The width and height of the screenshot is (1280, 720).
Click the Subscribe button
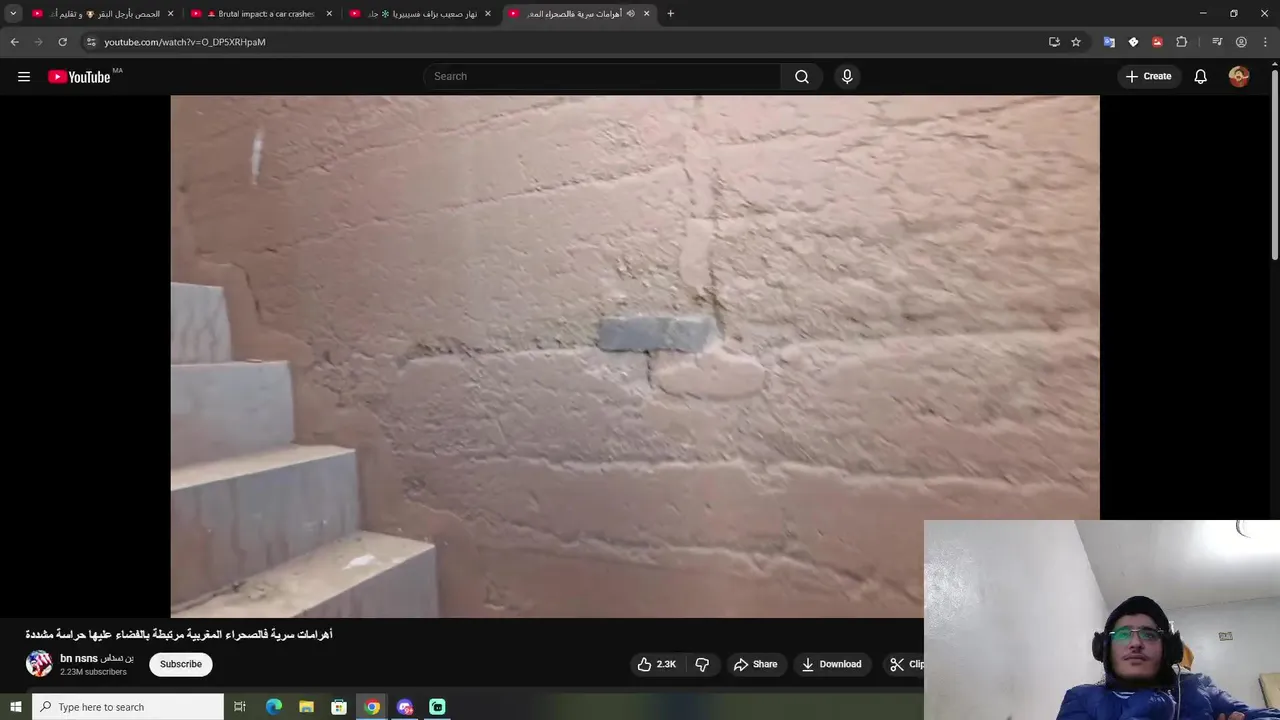tap(181, 664)
